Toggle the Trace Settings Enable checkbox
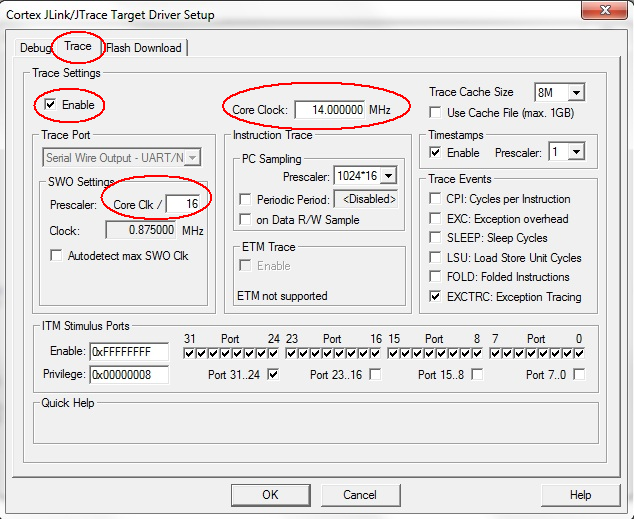The width and height of the screenshot is (634, 519). click(x=51, y=104)
